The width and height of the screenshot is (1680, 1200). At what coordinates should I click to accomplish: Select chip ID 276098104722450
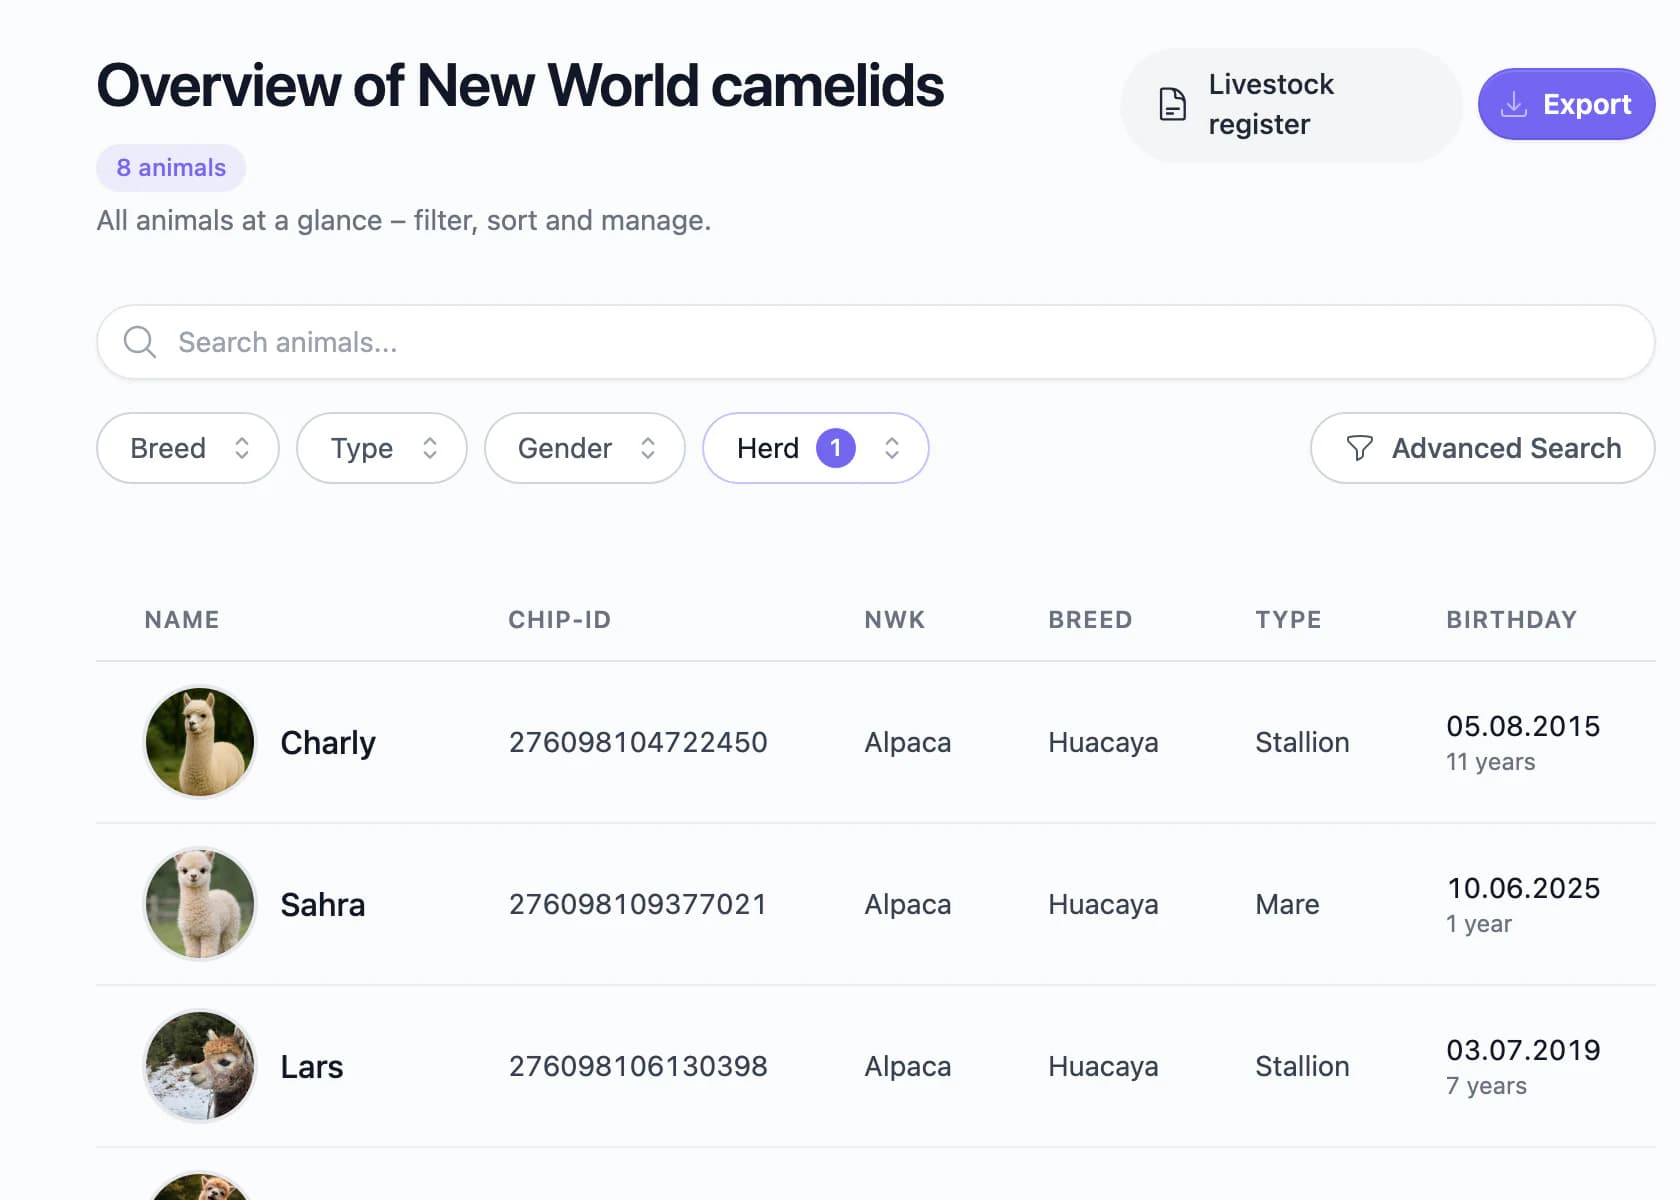(638, 742)
